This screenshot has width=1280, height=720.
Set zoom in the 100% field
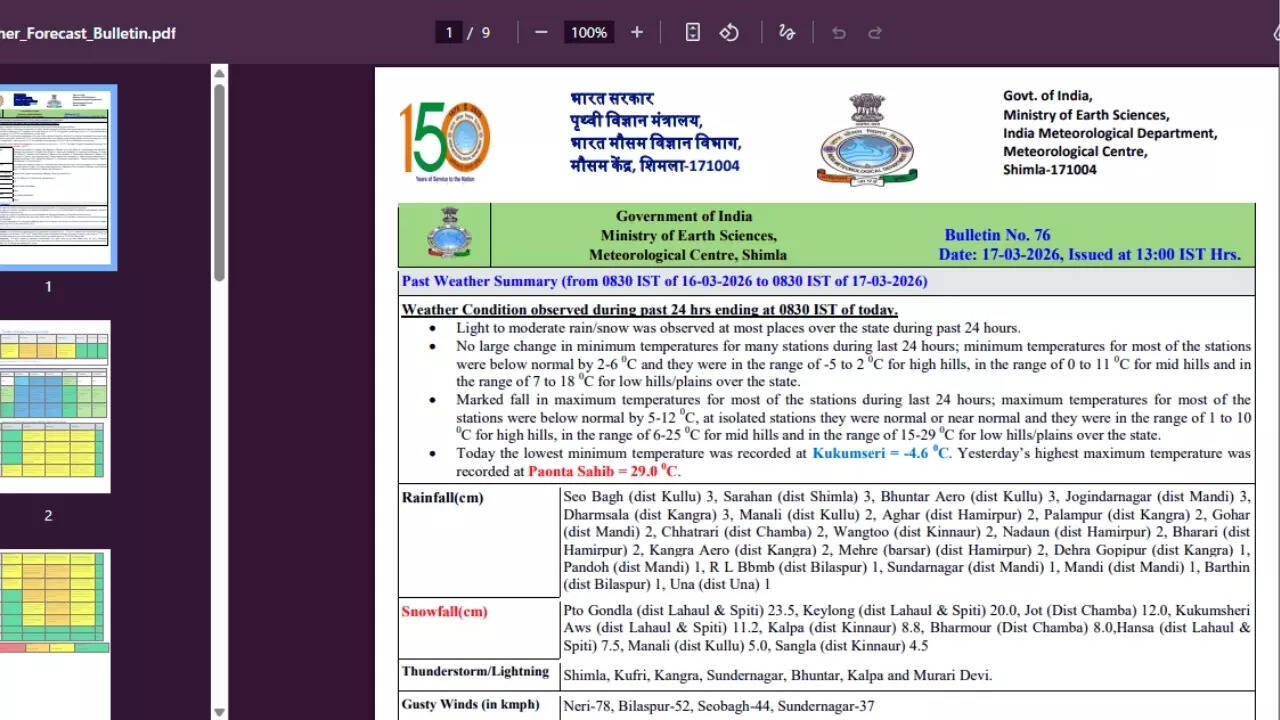(589, 33)
